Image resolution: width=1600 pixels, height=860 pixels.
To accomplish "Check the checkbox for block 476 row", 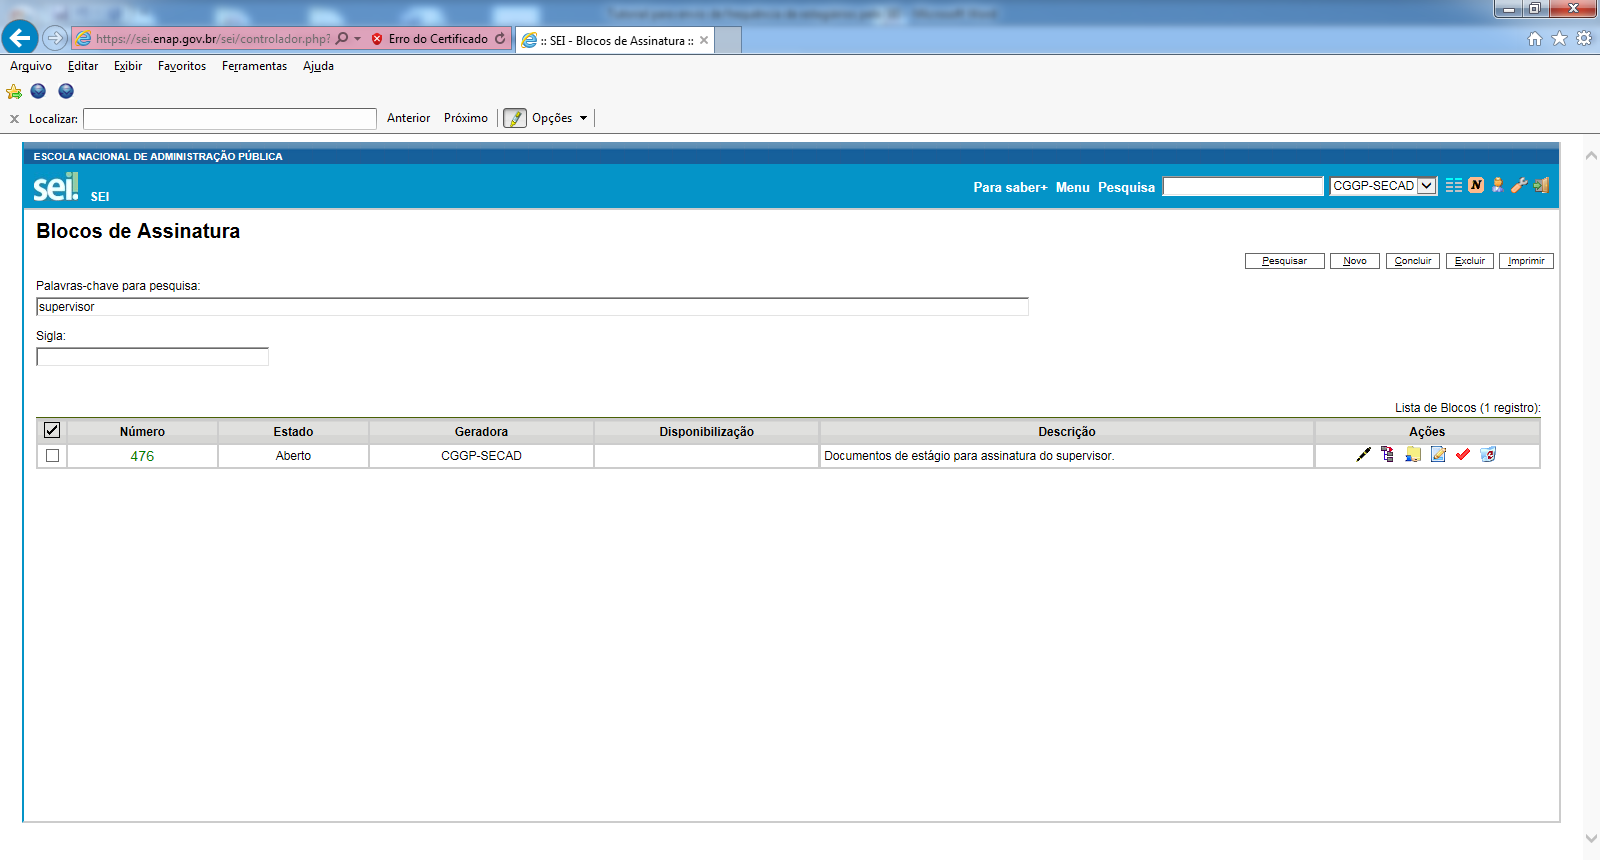I will click(52, 455).
